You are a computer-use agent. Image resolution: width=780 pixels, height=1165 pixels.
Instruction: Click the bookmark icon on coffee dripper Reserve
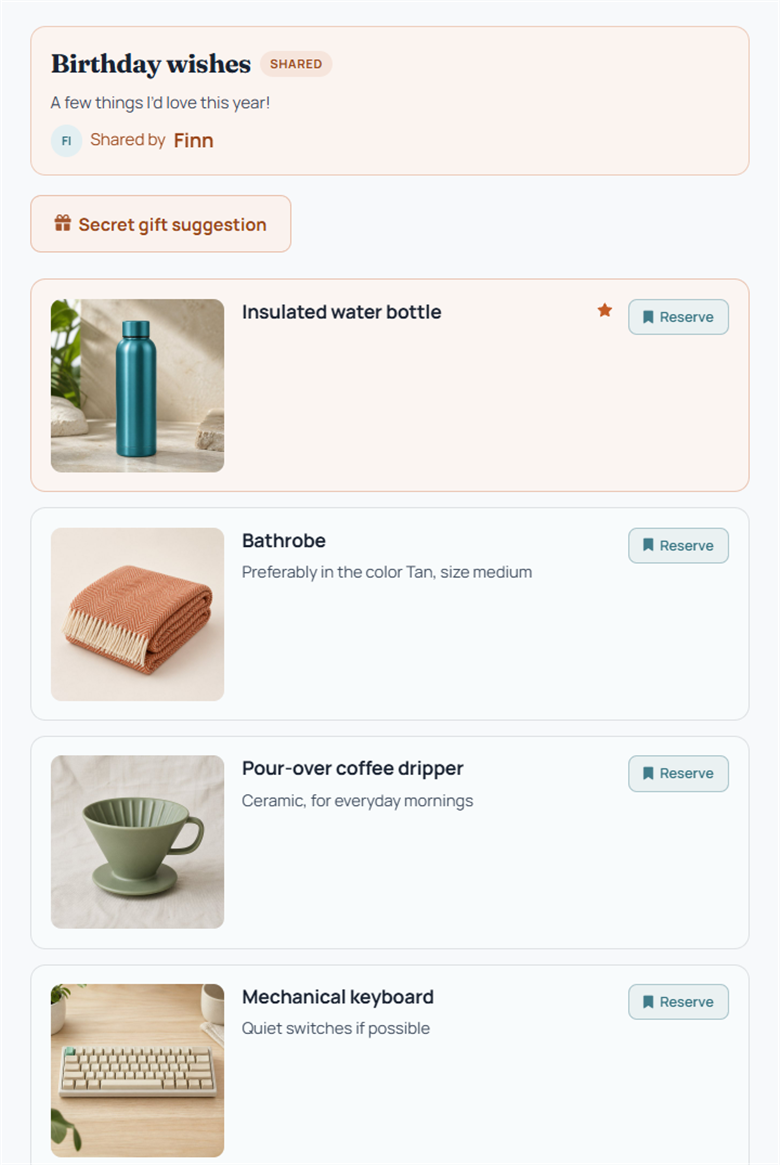[648, 773]
